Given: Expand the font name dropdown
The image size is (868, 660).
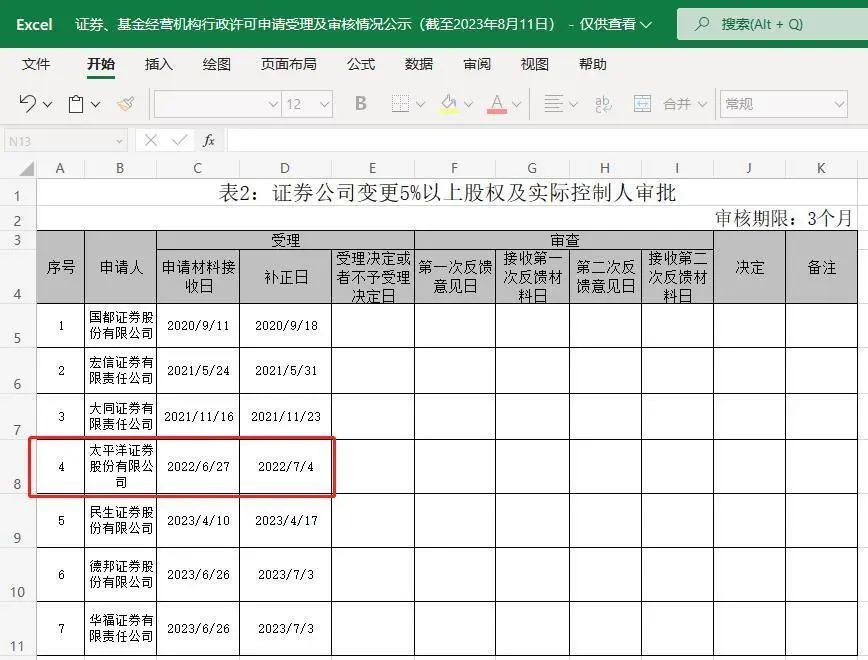Looking at the screenshot, I should 273,104.
